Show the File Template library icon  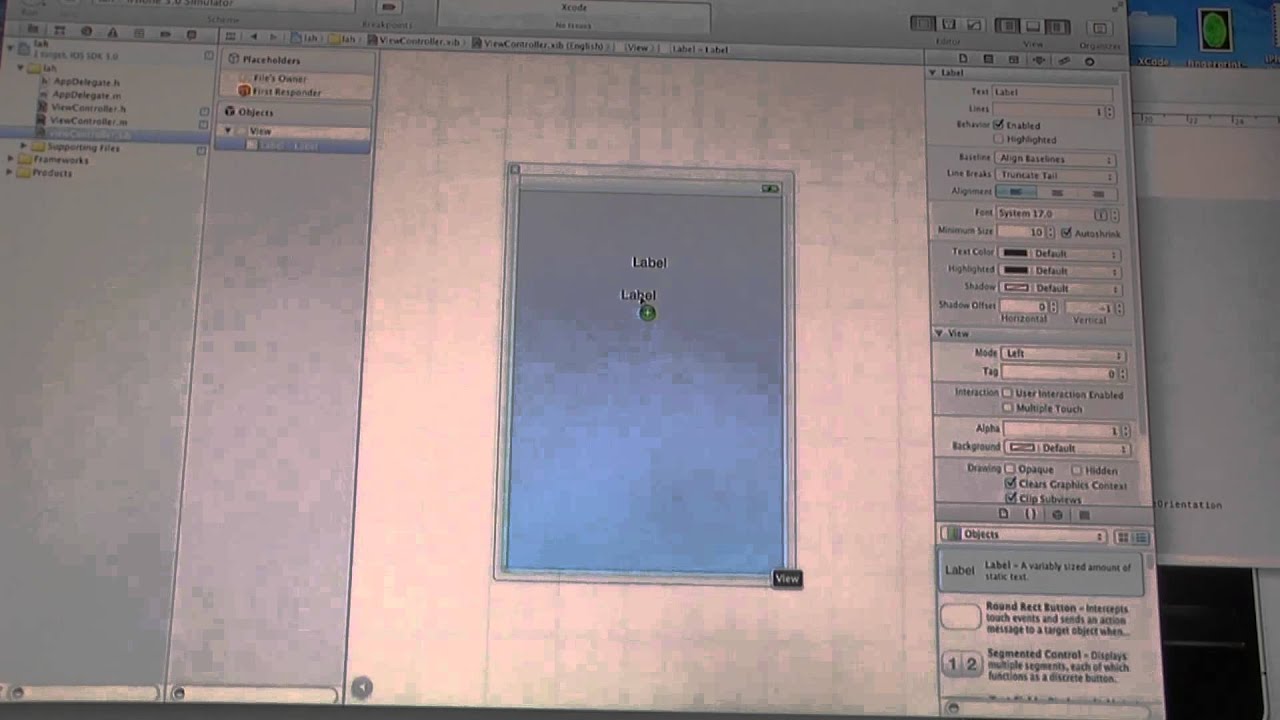click(1005, 513)
